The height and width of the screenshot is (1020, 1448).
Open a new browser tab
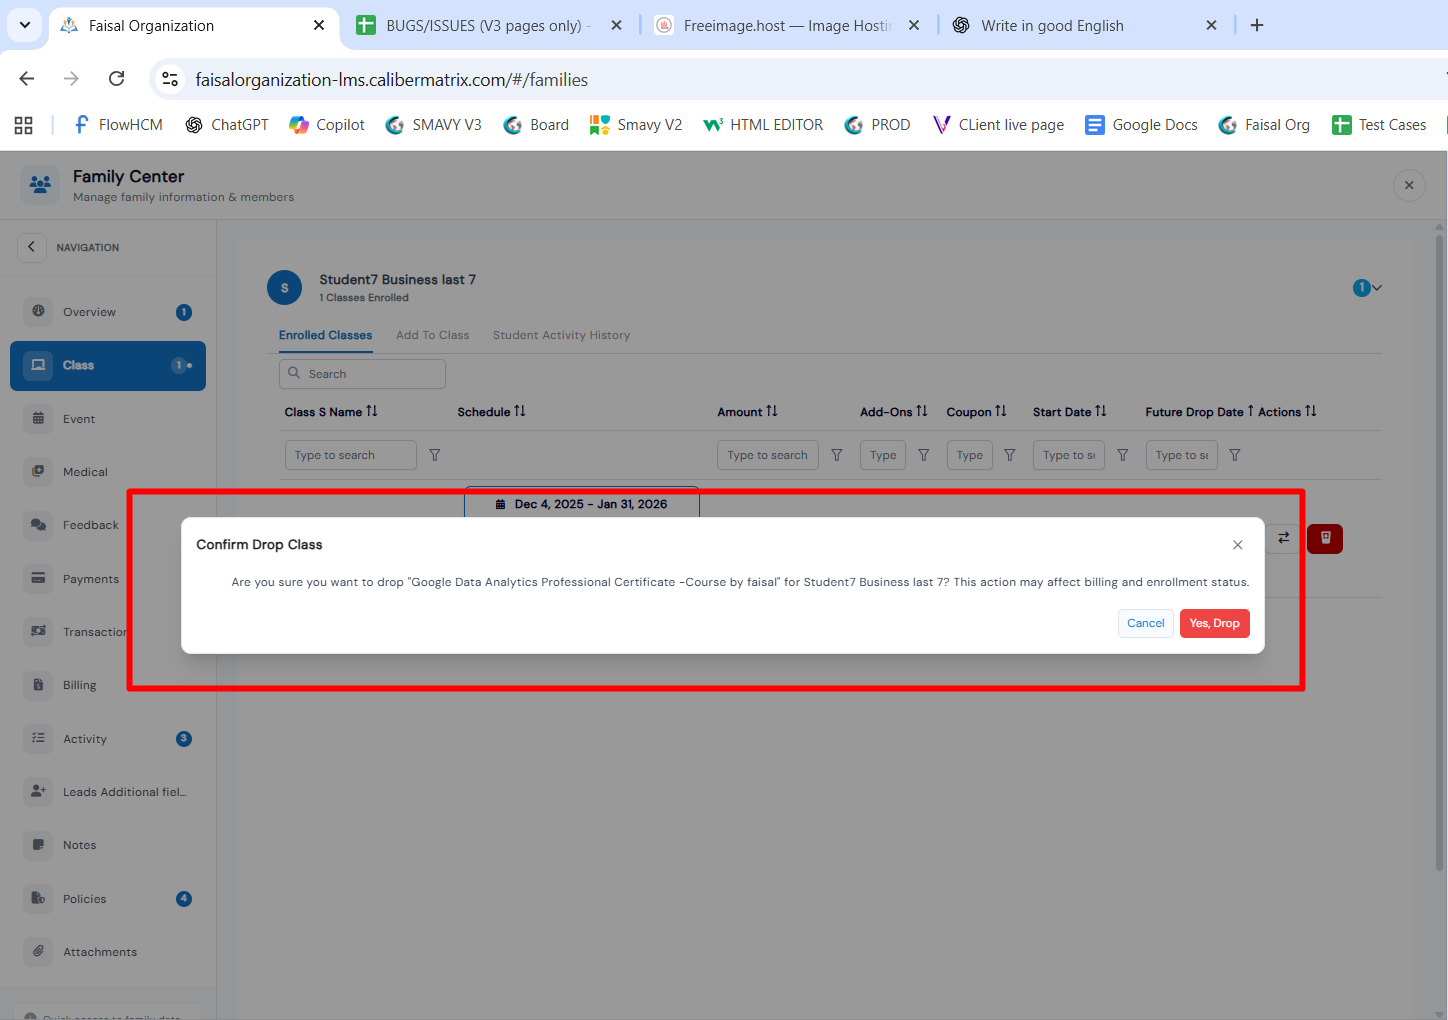(1257, 25)
